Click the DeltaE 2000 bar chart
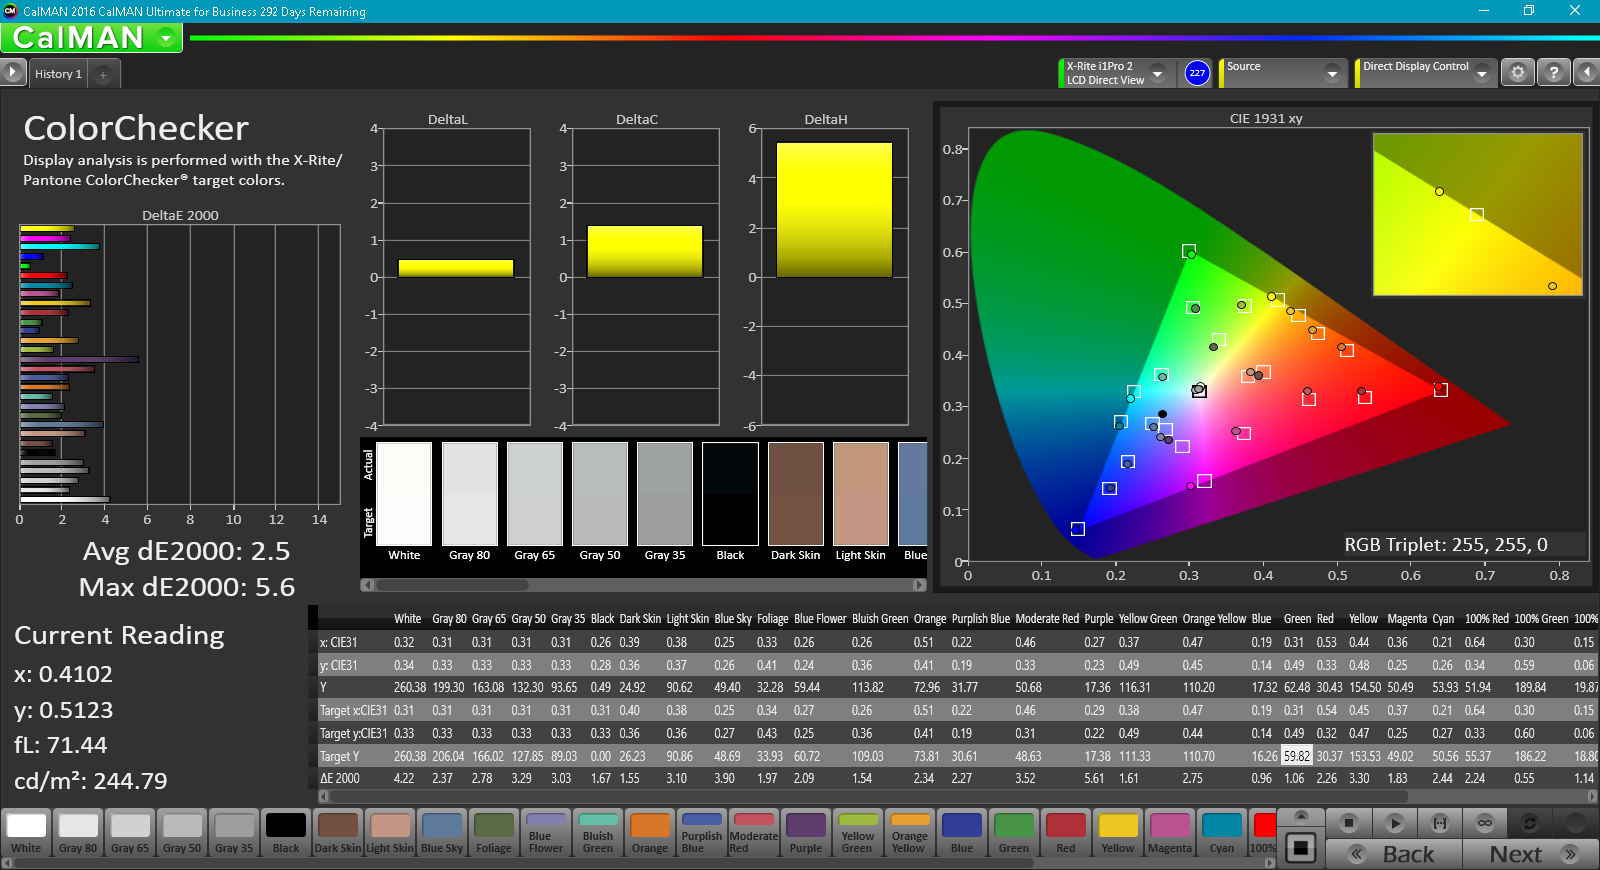This screenshot has width=1600, height=870. (x=180, y=365)
